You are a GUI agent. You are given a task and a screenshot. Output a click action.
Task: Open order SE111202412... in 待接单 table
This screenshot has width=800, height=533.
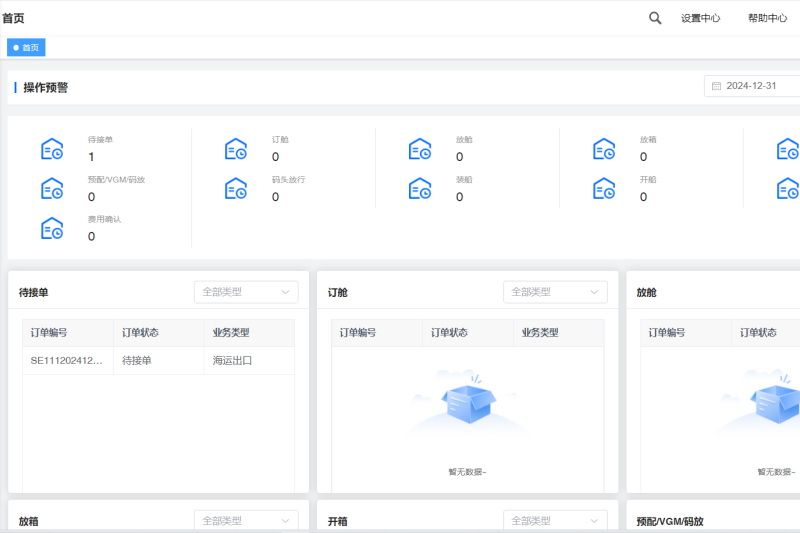[67, 360]
